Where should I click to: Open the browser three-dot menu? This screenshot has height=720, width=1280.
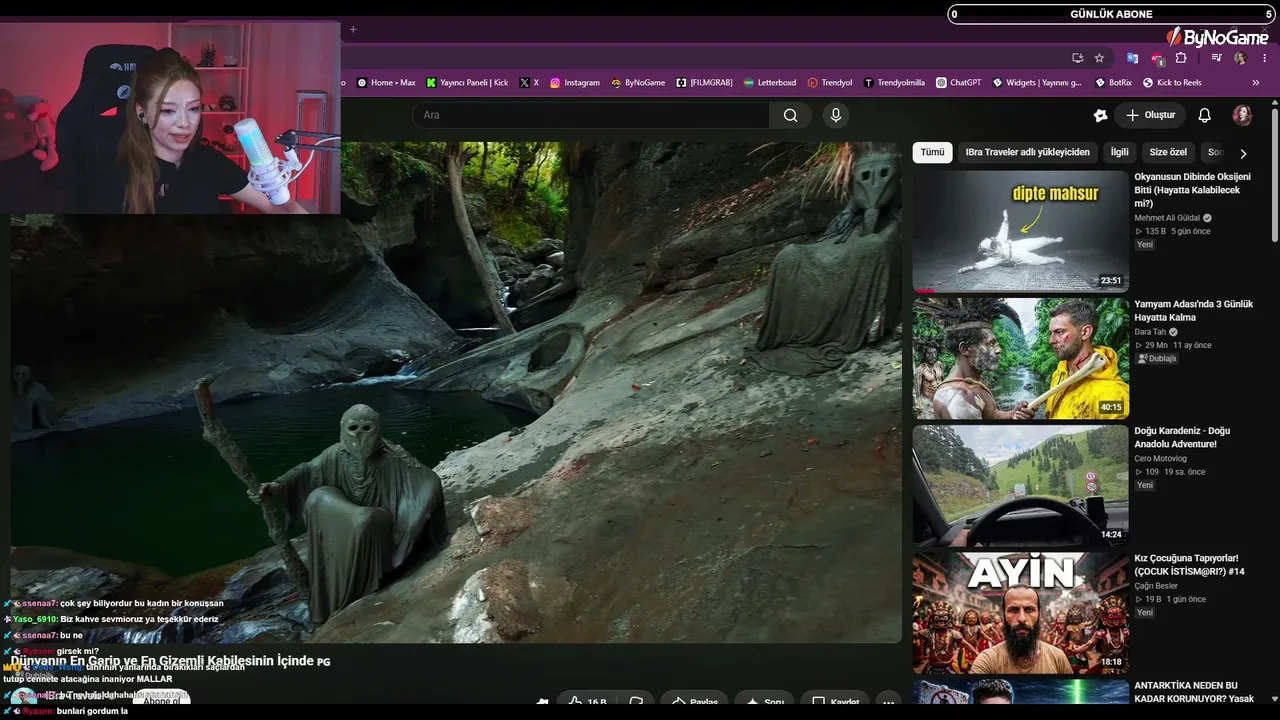[1263, 58]
